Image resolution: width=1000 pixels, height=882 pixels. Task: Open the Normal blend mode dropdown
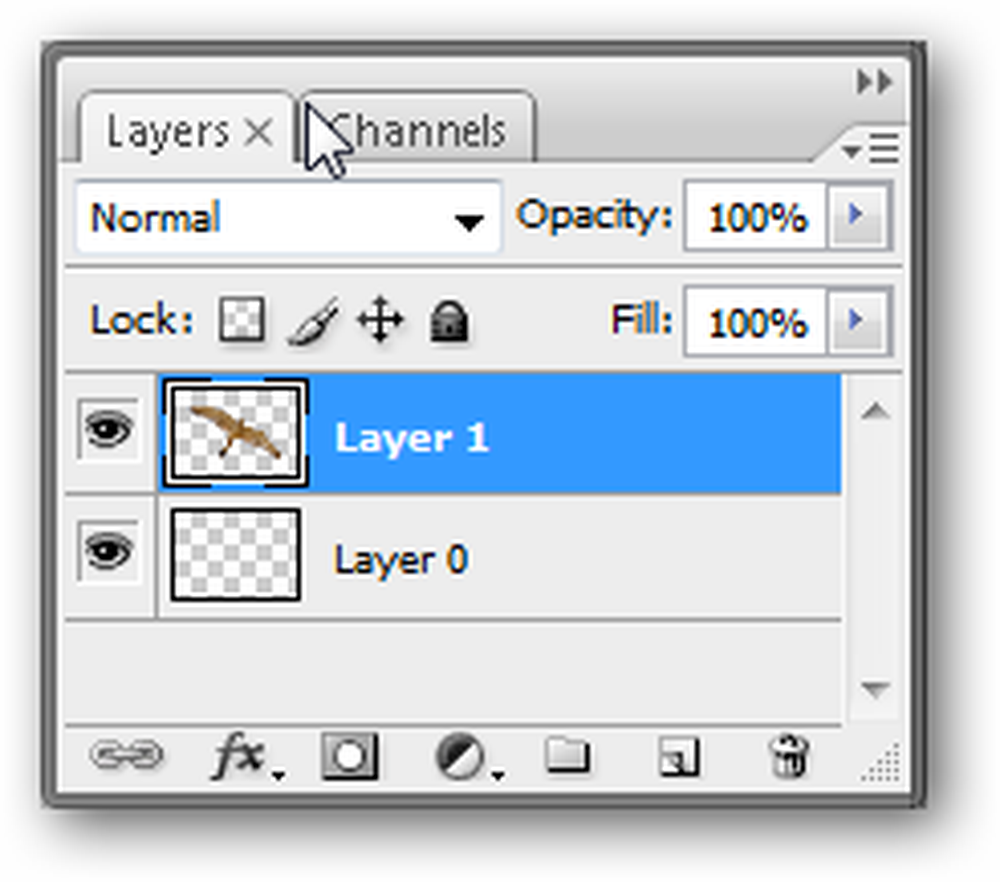coord(288,218)
